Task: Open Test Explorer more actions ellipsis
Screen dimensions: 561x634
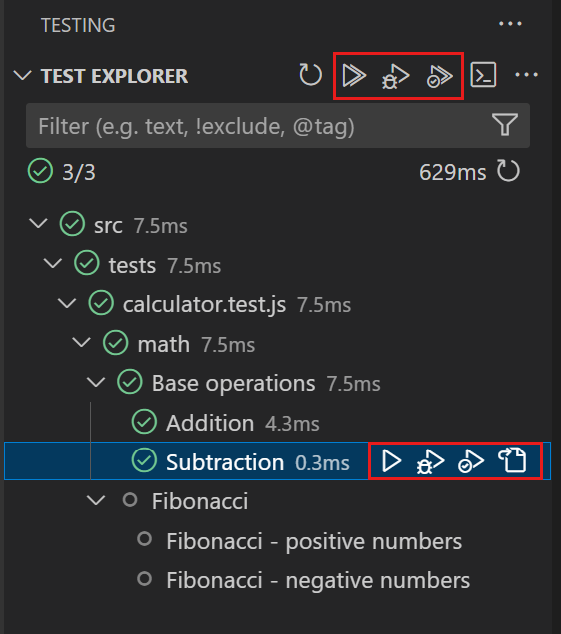Action: pyautogui.click(x=526, y=75)
